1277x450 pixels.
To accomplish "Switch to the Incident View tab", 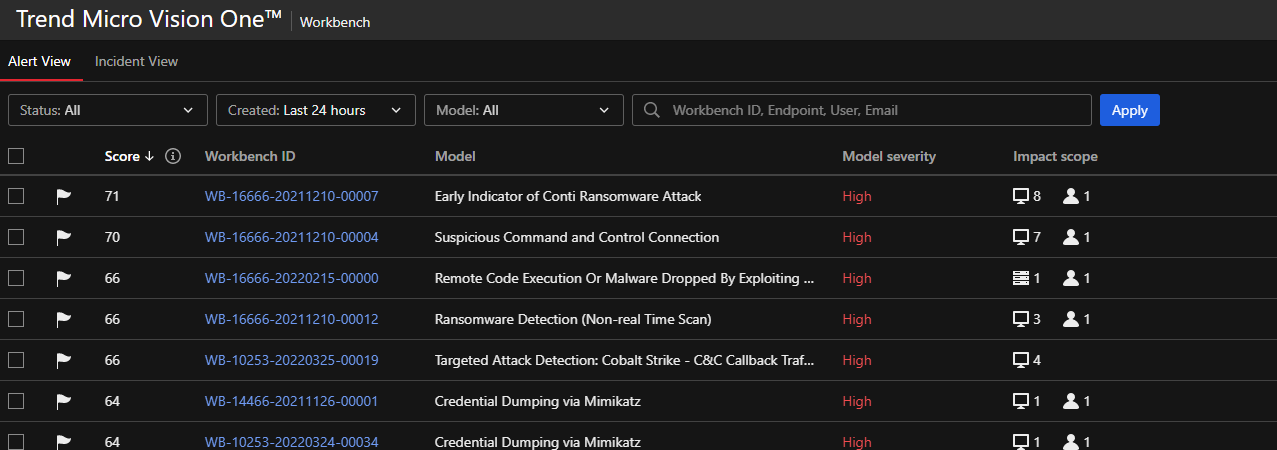I will [x=136, y=62].
